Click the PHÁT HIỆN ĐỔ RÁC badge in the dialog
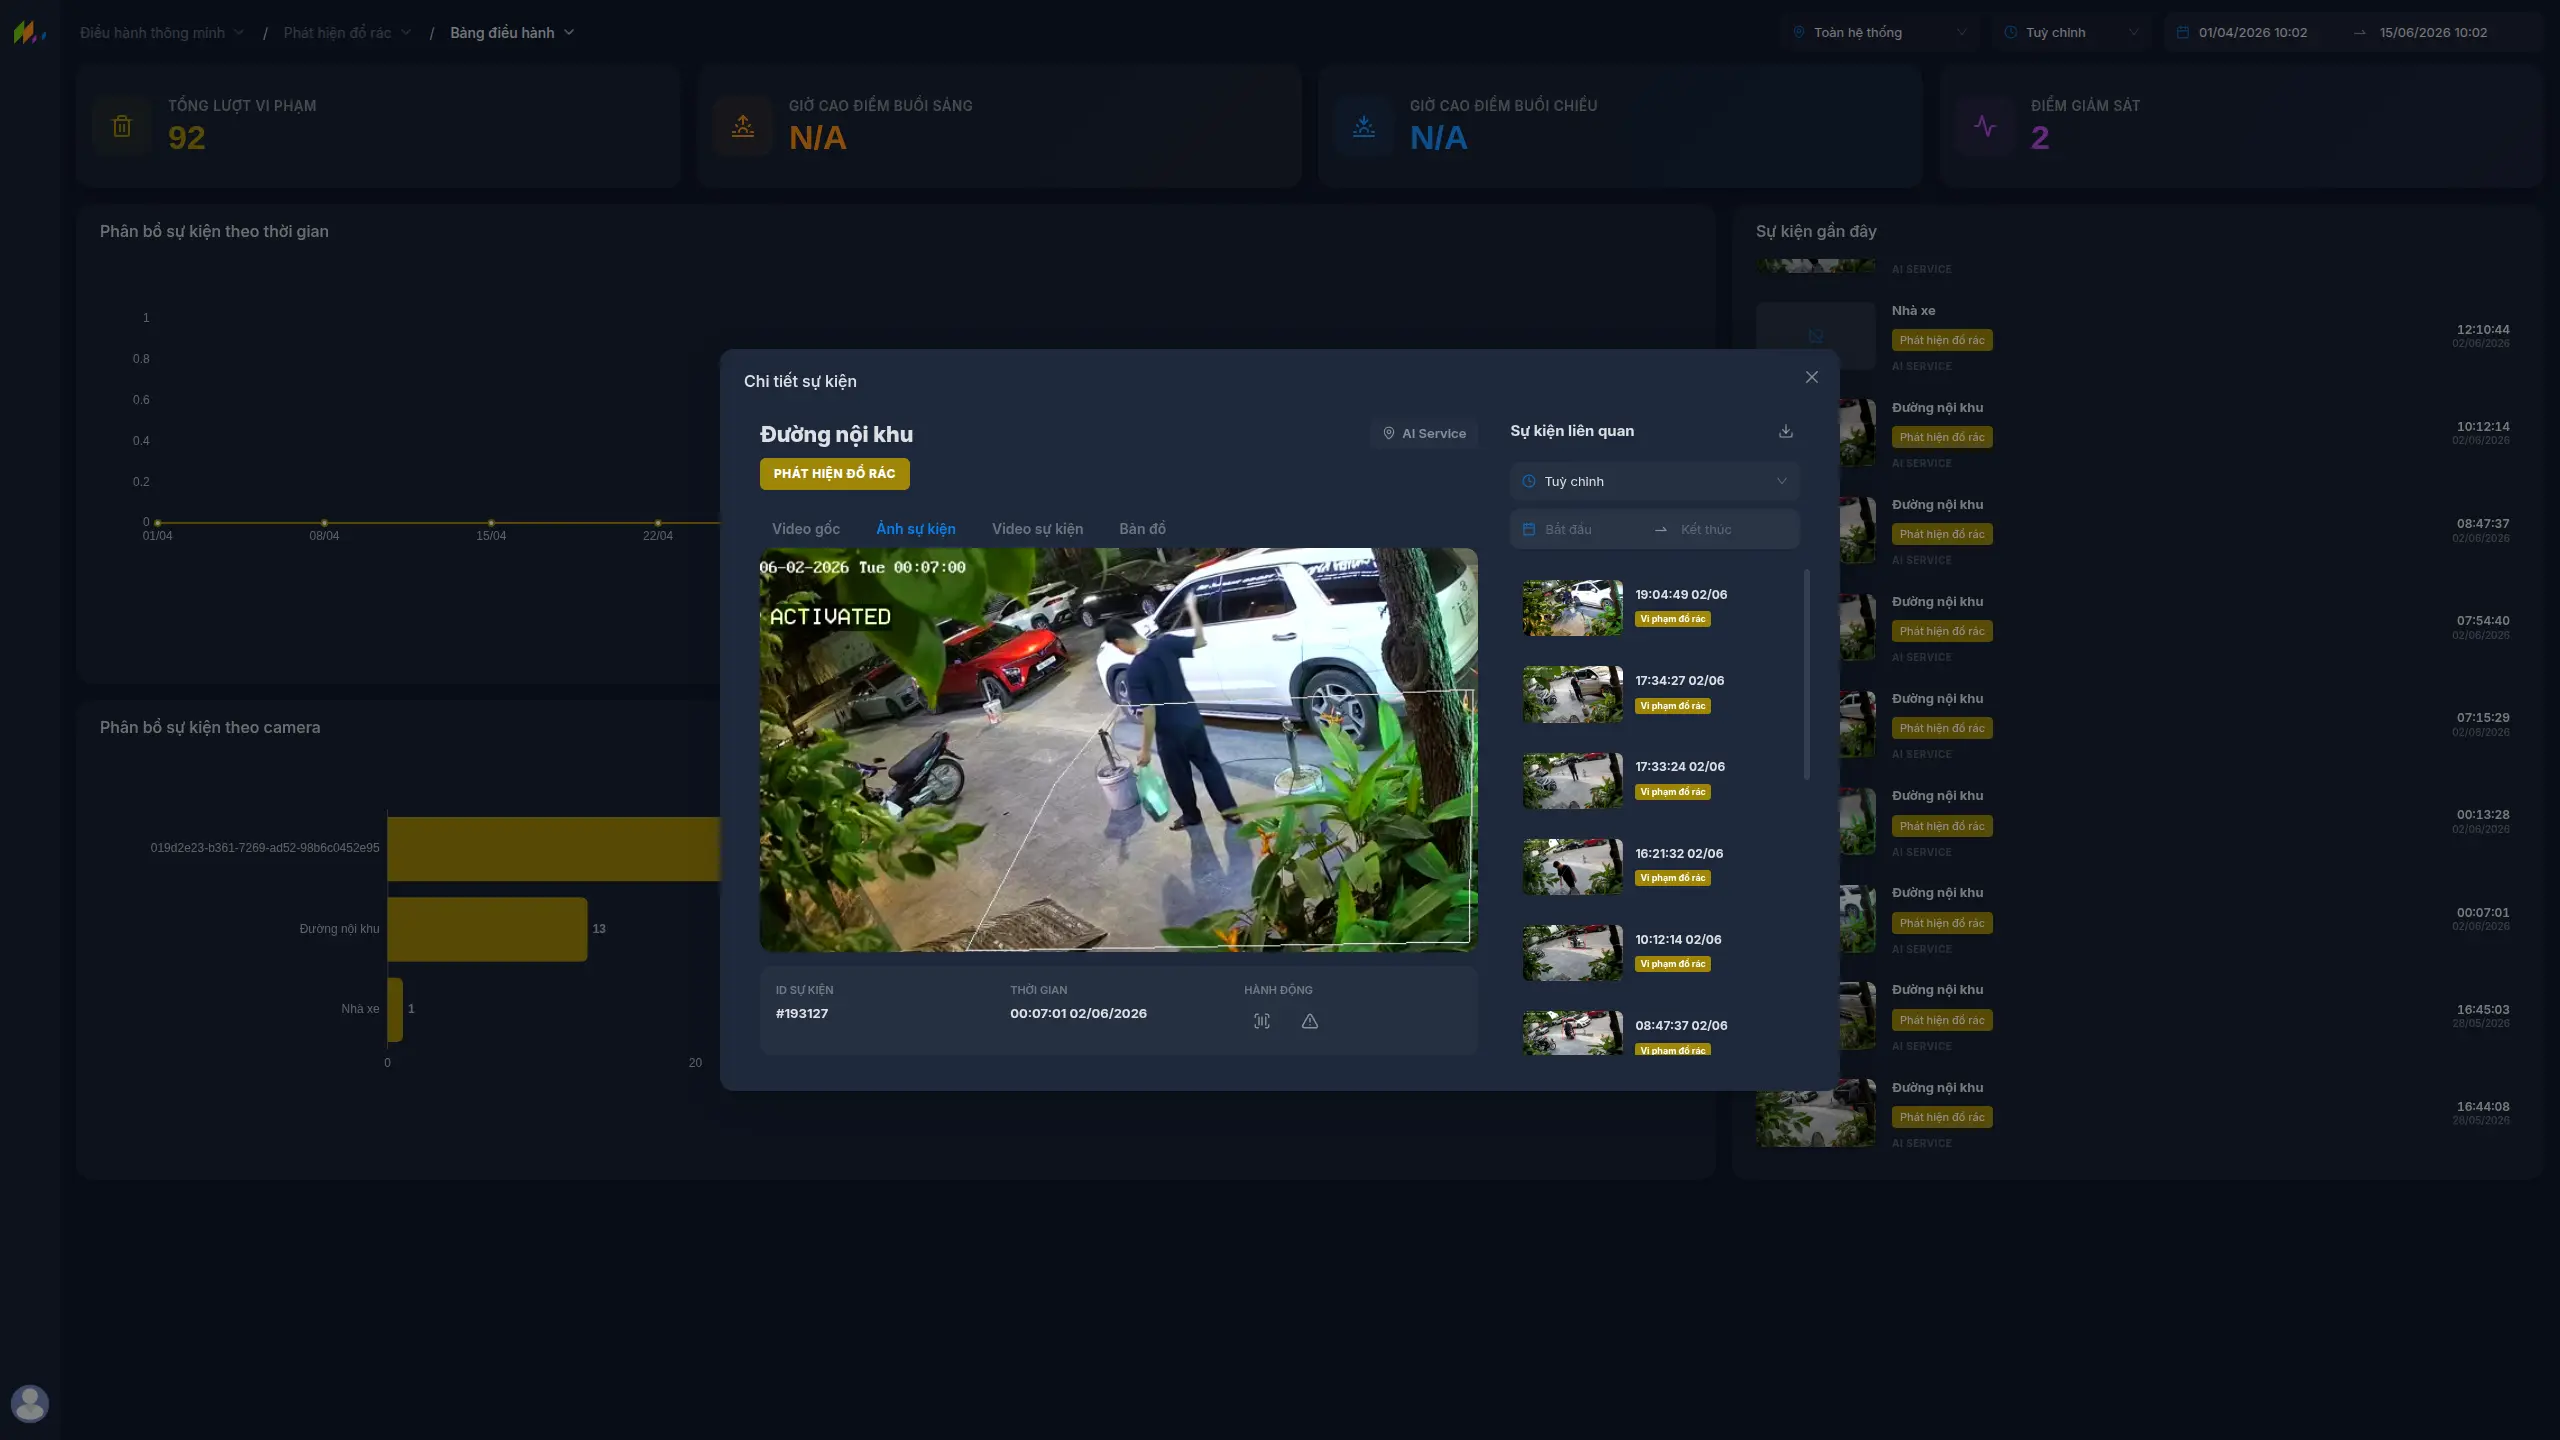The width and height of the screenshot is (2560, 1440). 835,474
